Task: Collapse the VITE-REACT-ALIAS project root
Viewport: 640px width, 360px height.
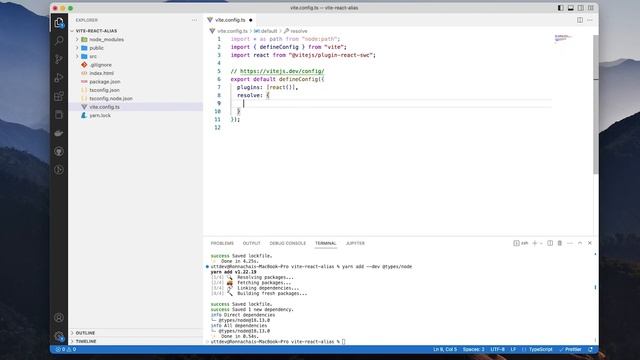Action: pyautogui.click(x=96, y=31)
